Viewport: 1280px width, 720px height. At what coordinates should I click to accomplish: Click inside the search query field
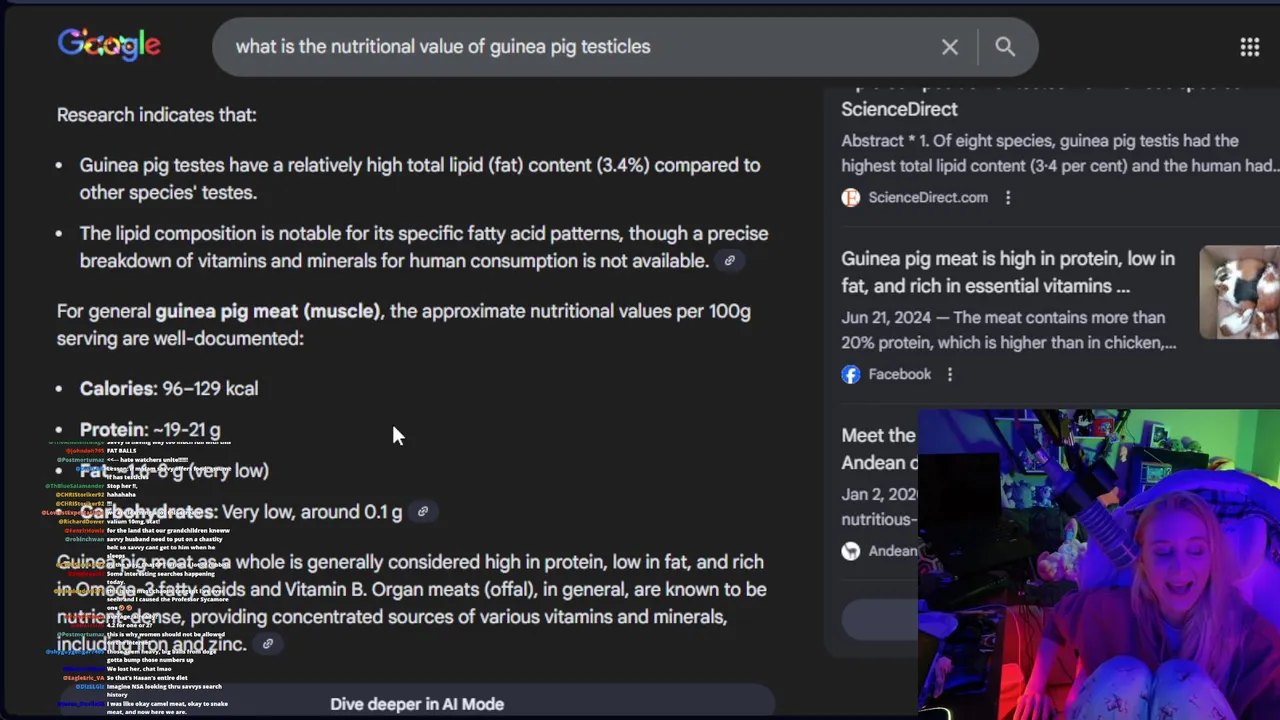pos(580,47)
